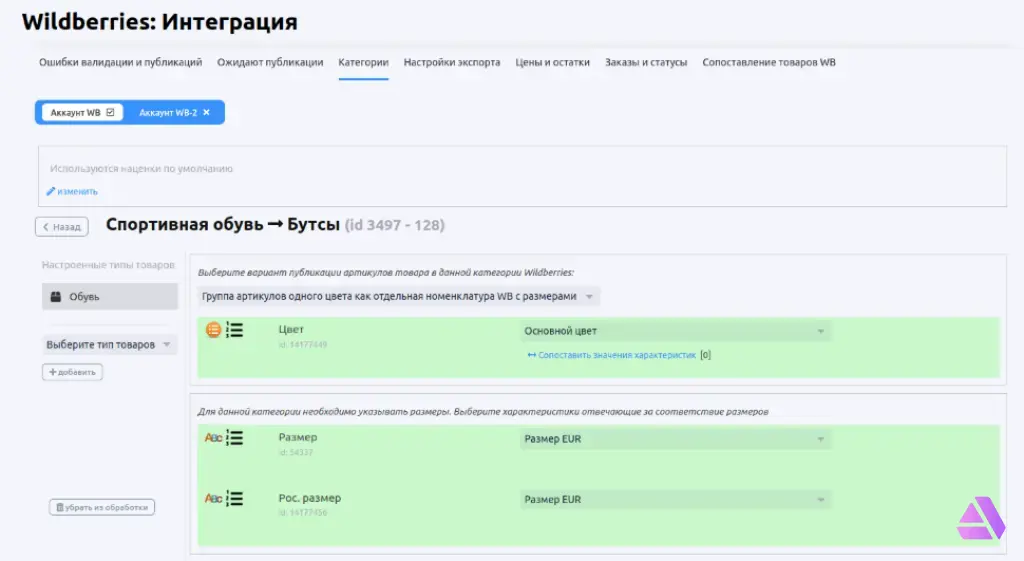The width and height of the screenshot is (1024, 561).
Task: Click the list icon in Рос. размер row
Action: [x=234, y=498]
